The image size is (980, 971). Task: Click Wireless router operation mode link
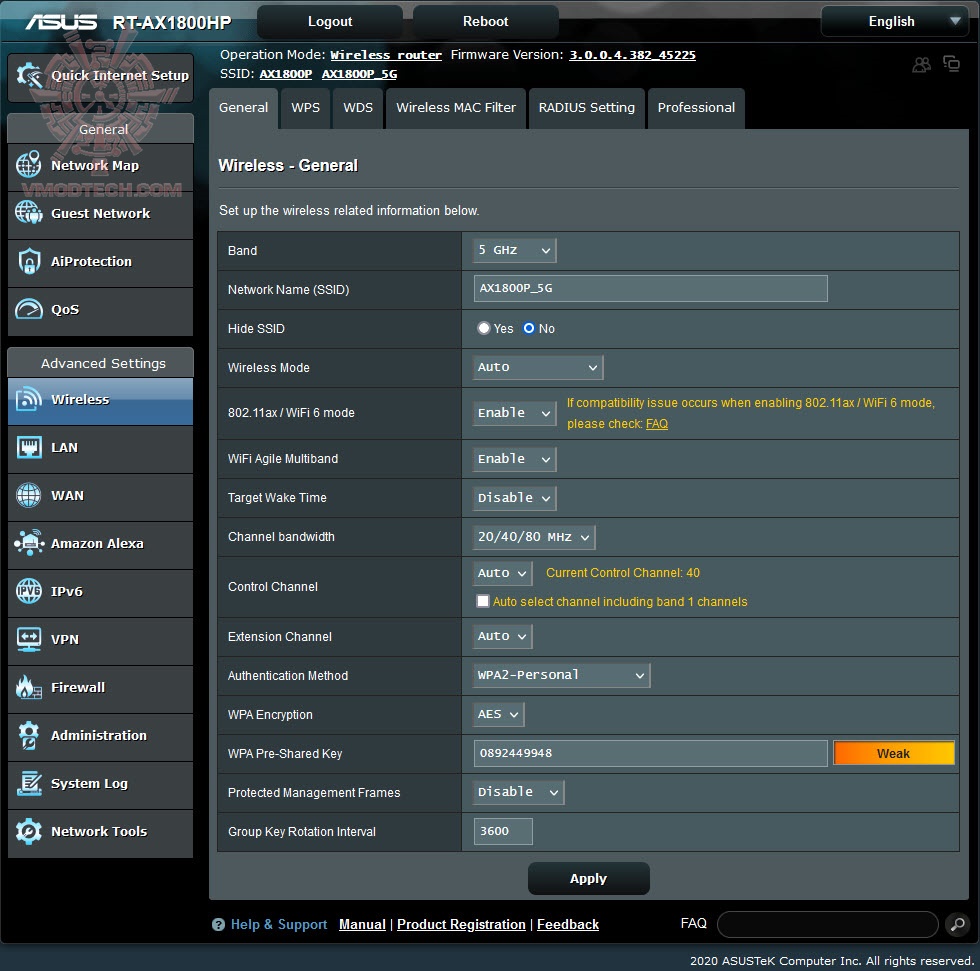386,55
